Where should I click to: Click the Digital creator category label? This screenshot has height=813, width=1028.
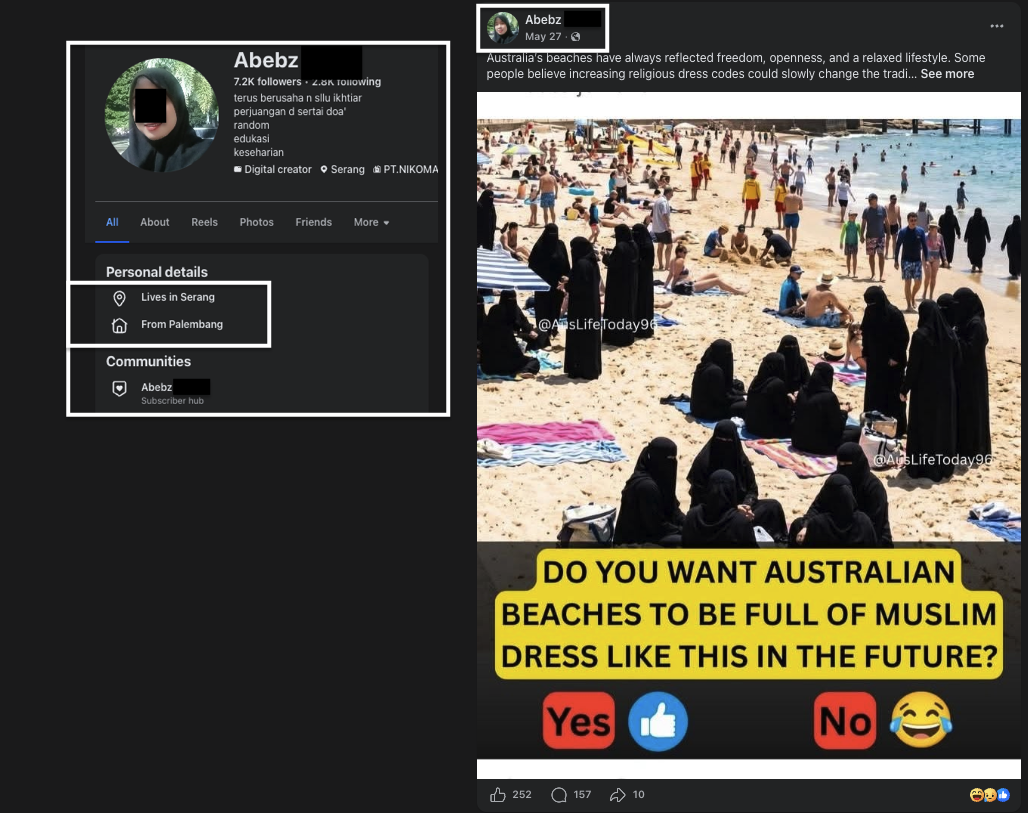coord(273,169)
